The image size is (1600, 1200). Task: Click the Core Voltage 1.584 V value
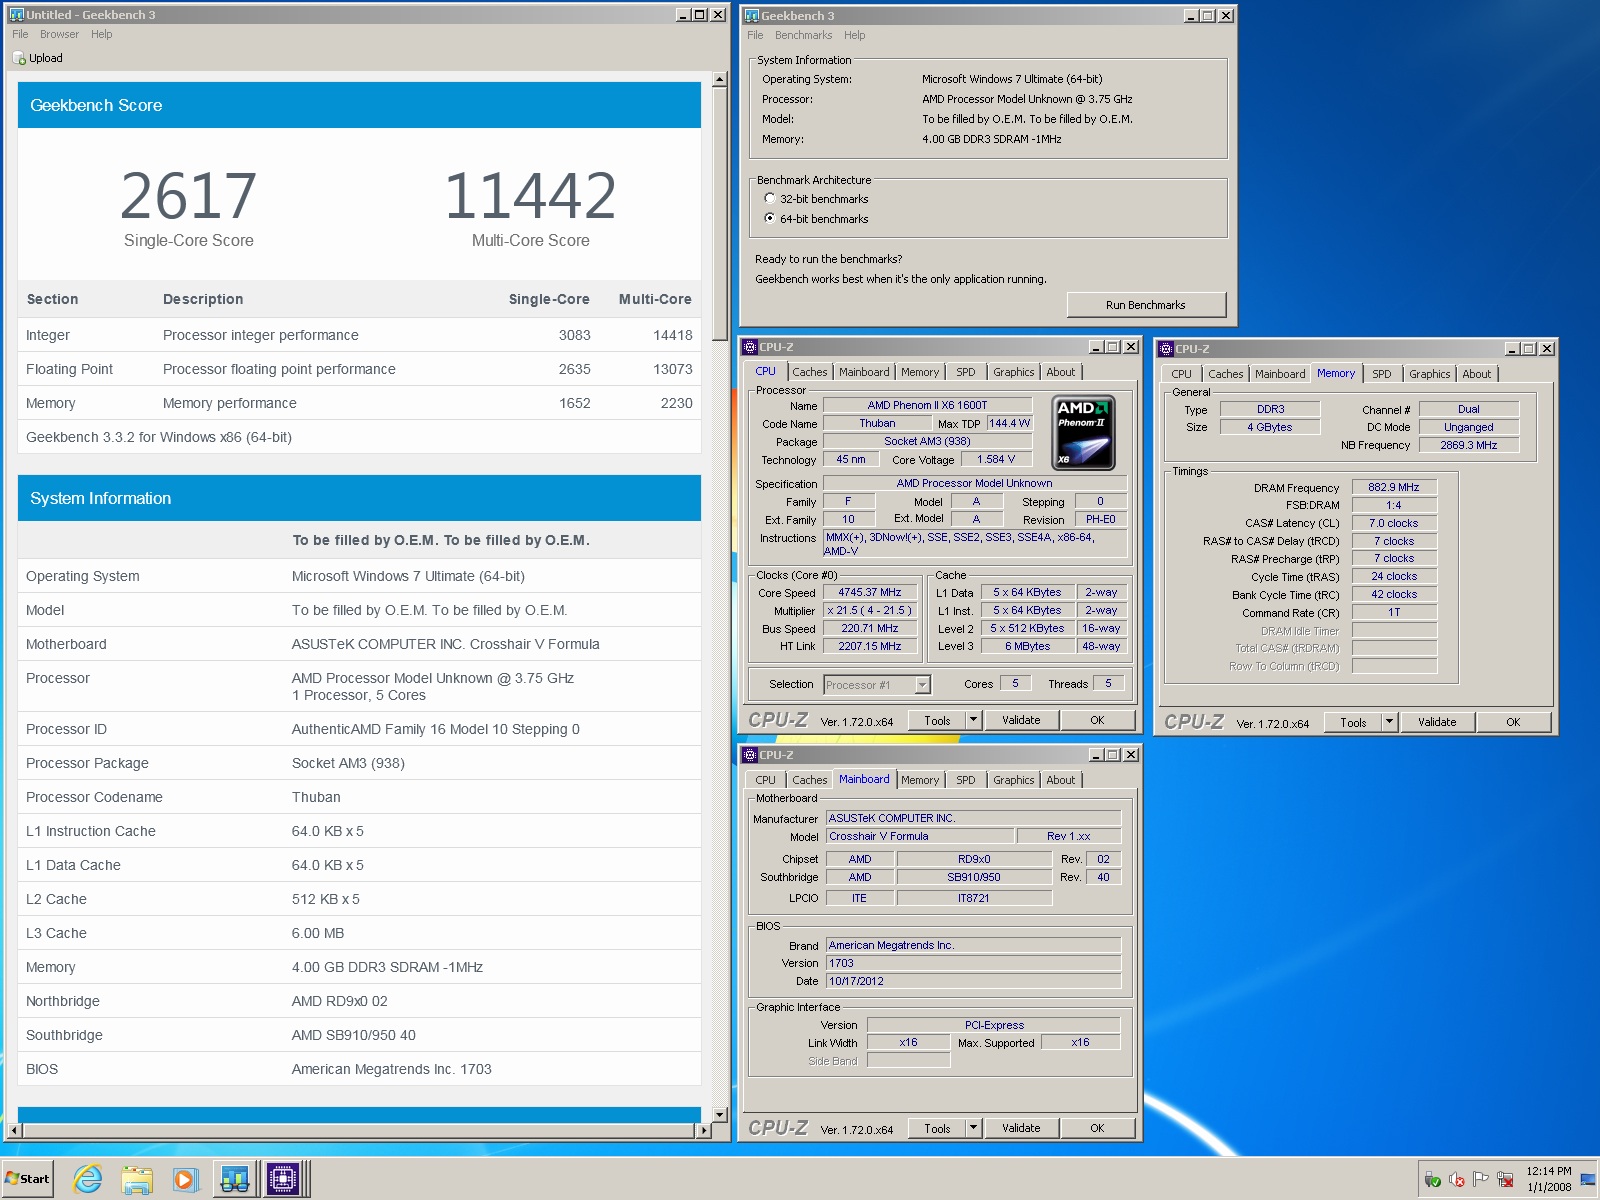tap(996, 460)
